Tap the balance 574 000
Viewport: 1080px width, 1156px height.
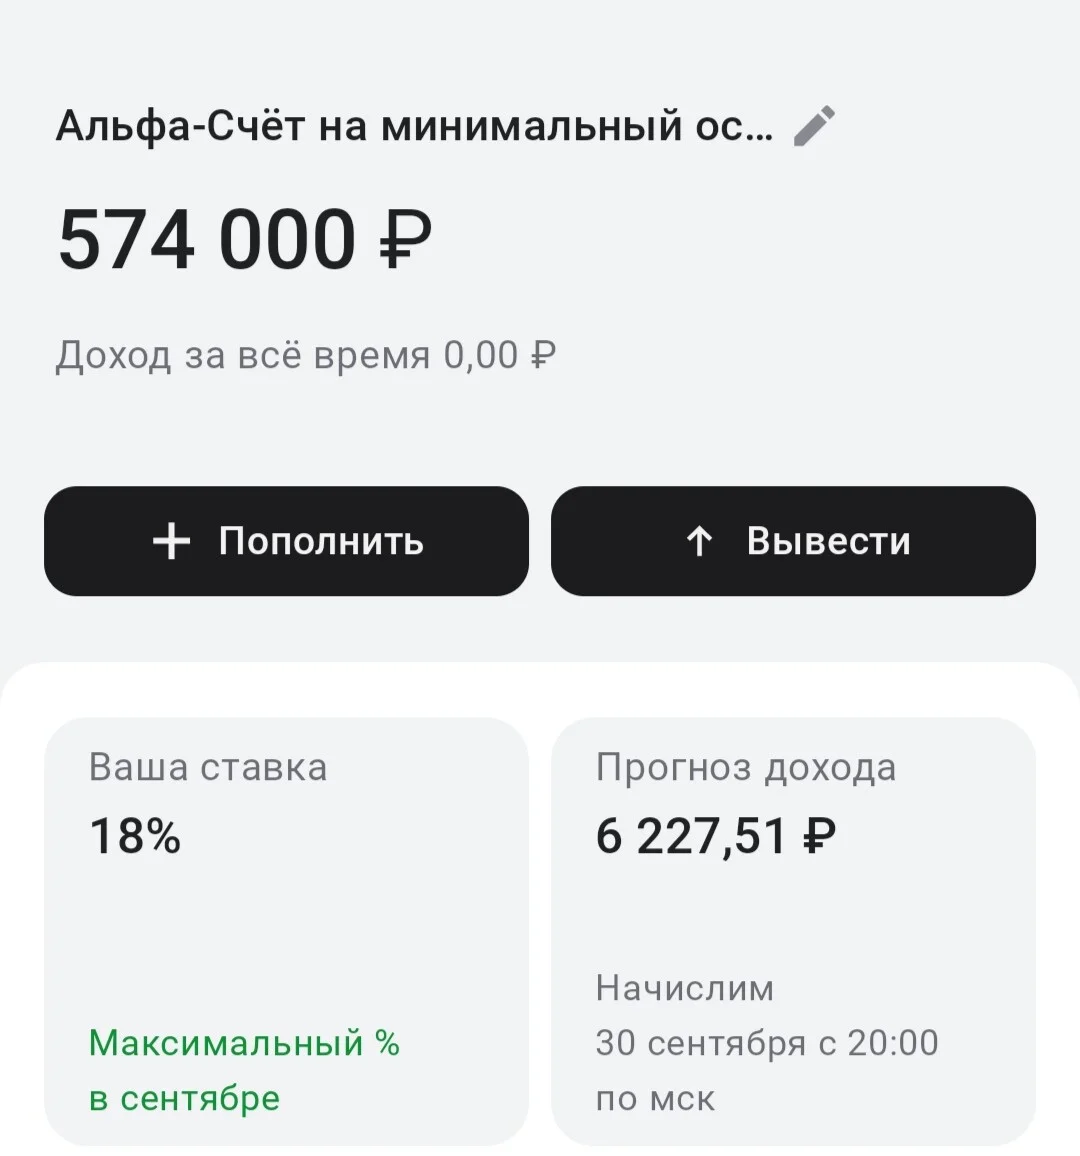[207, 240]
